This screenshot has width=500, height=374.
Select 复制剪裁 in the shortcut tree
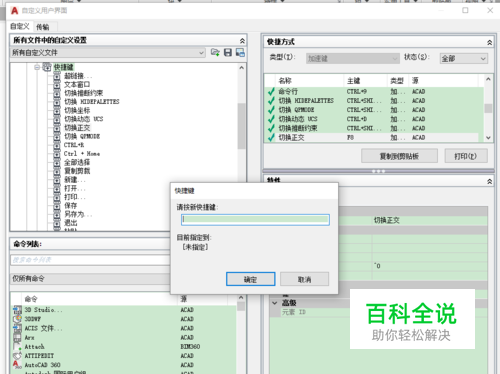pos(77,171)
